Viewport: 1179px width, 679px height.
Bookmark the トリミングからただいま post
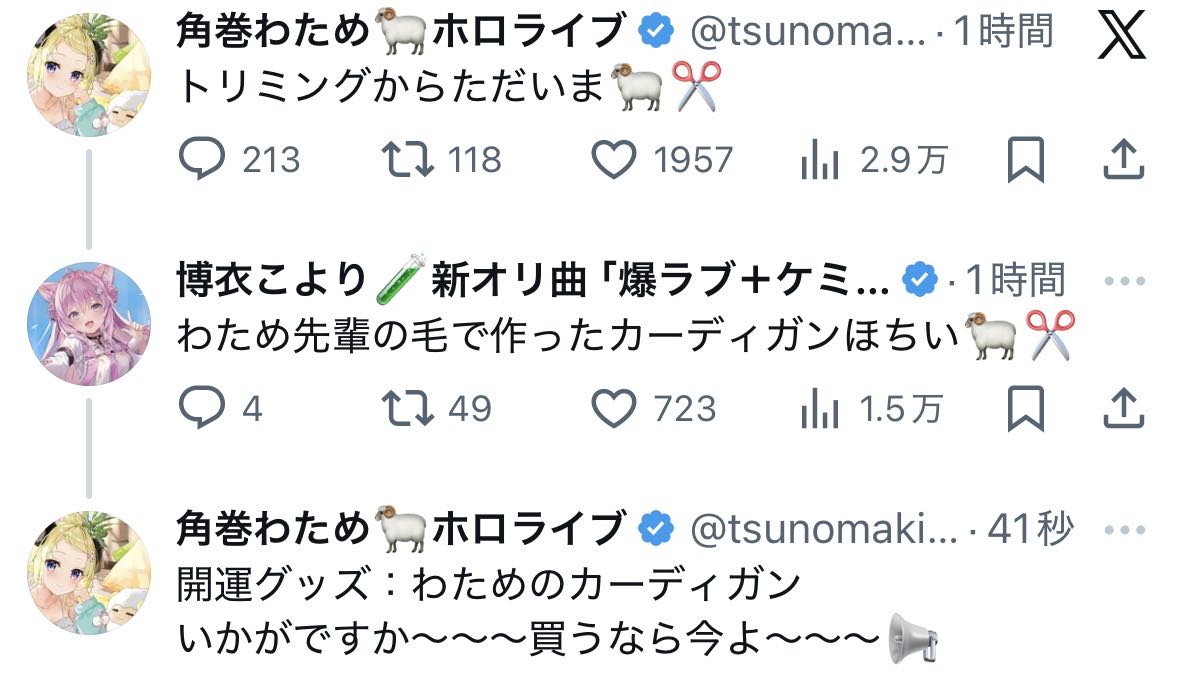[x=1025, y=159]
